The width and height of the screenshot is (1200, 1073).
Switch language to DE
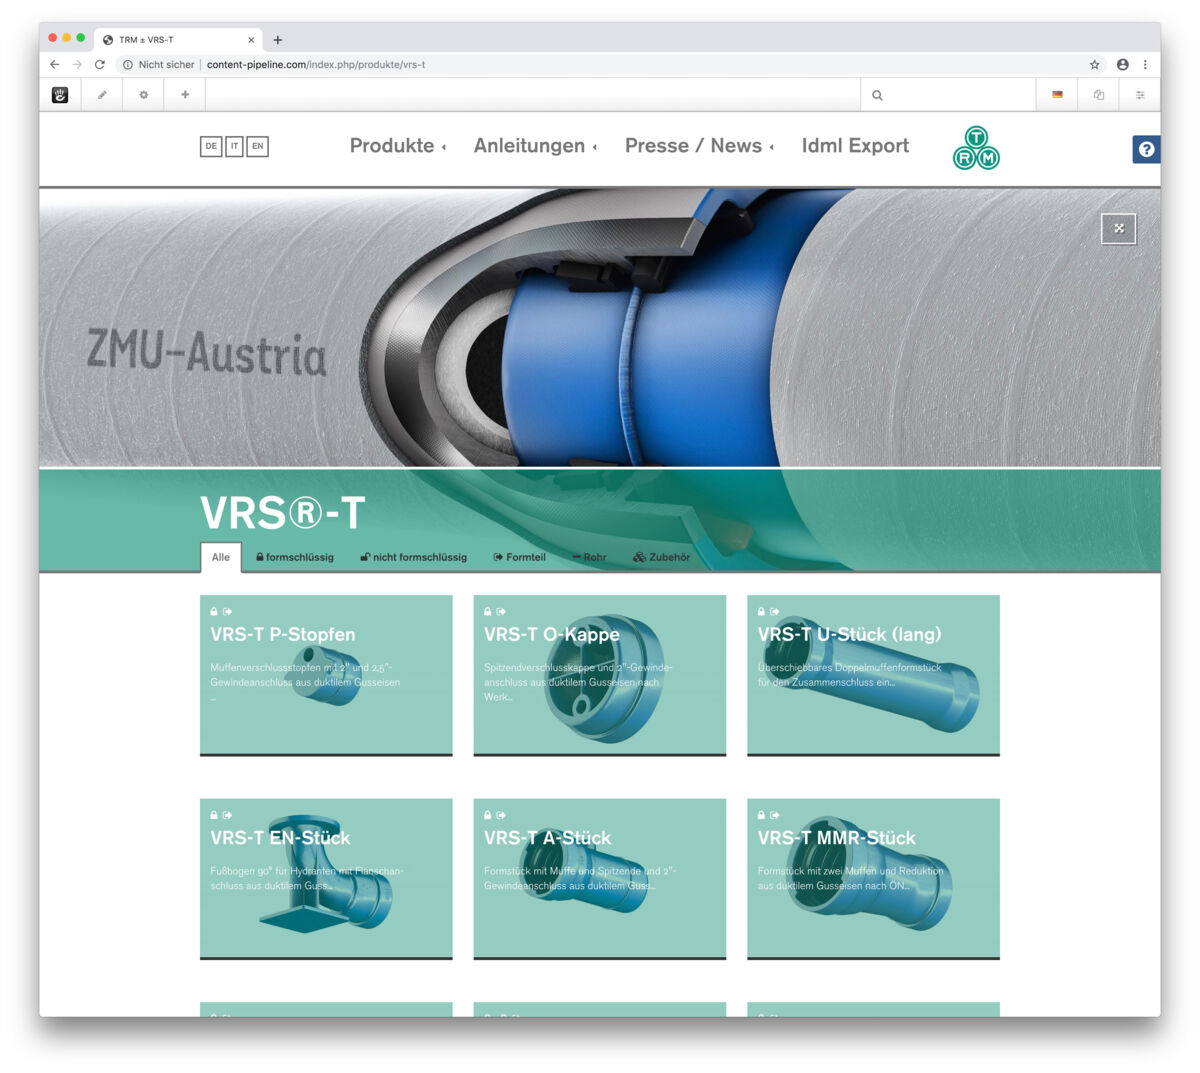(211, 146)
